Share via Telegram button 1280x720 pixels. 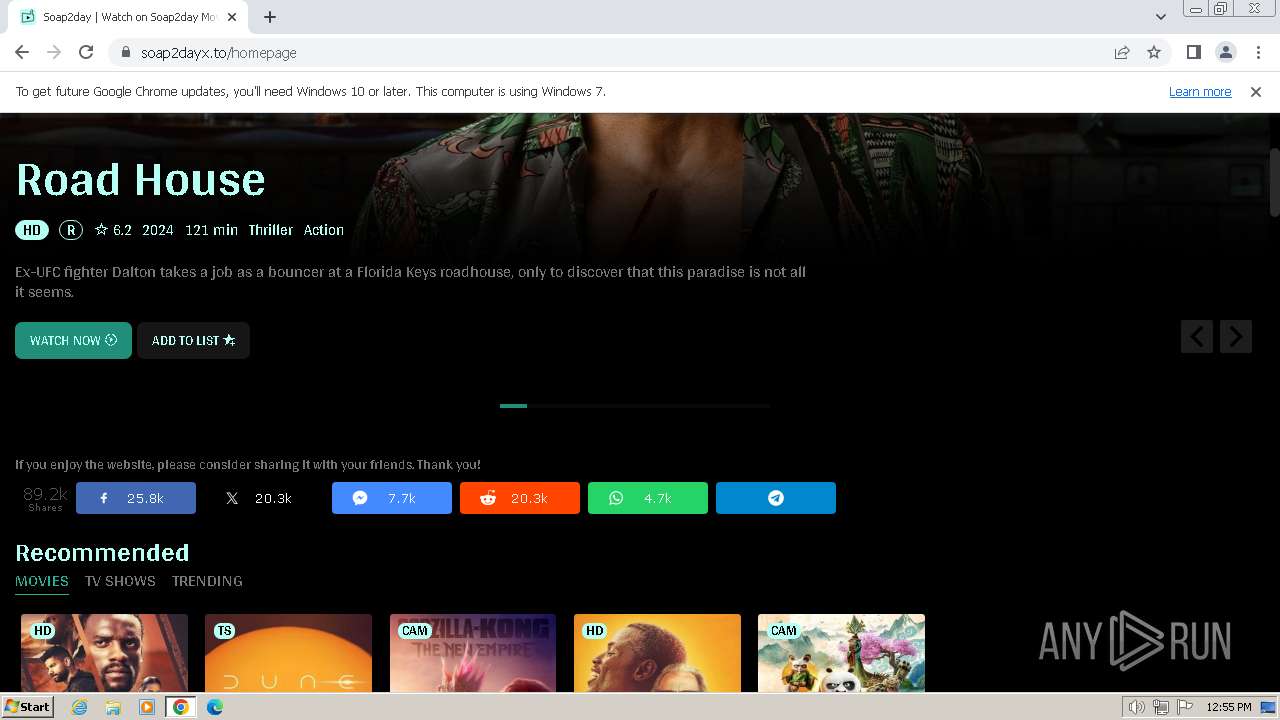point(776,498)
